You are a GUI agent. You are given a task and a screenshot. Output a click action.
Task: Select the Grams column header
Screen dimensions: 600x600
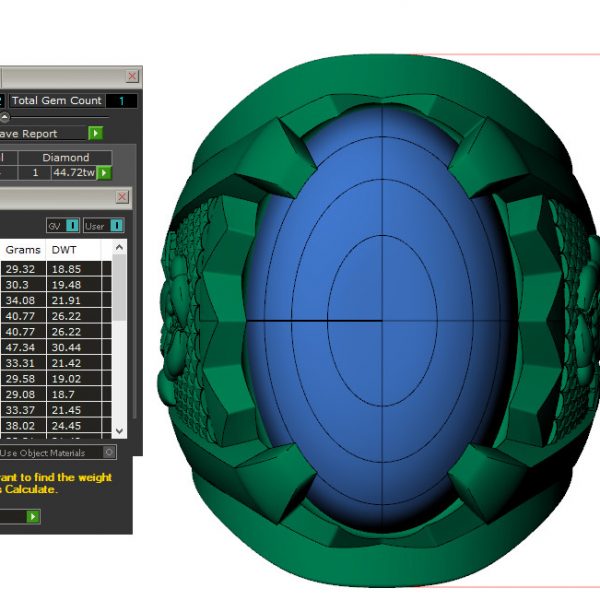pyautogui.click(x=22, y=249)
